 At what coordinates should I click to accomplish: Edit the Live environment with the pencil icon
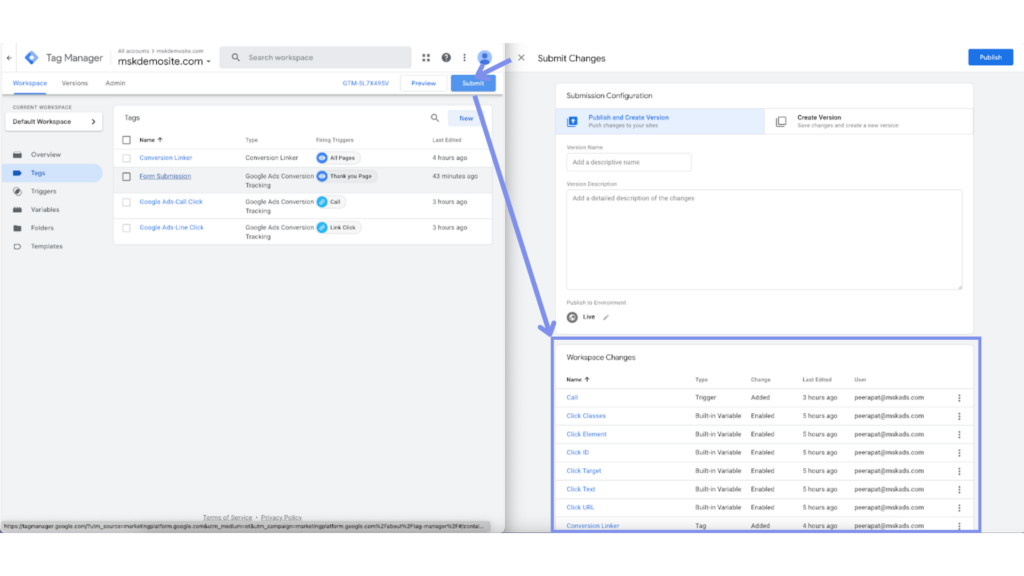point(606,317)
